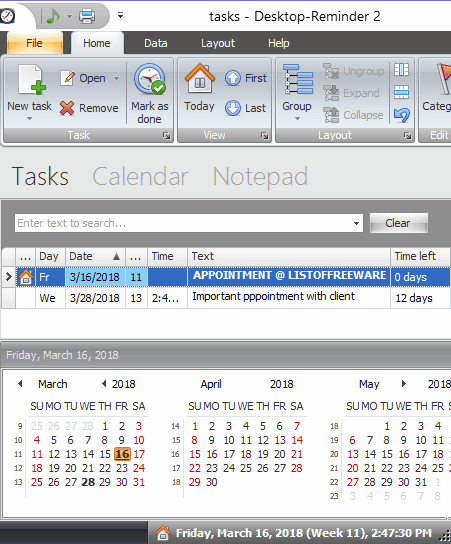Switch to the Data ribbon tab
Image resolution: width=451 pixels, height=544 pixels.
(156, 43)
